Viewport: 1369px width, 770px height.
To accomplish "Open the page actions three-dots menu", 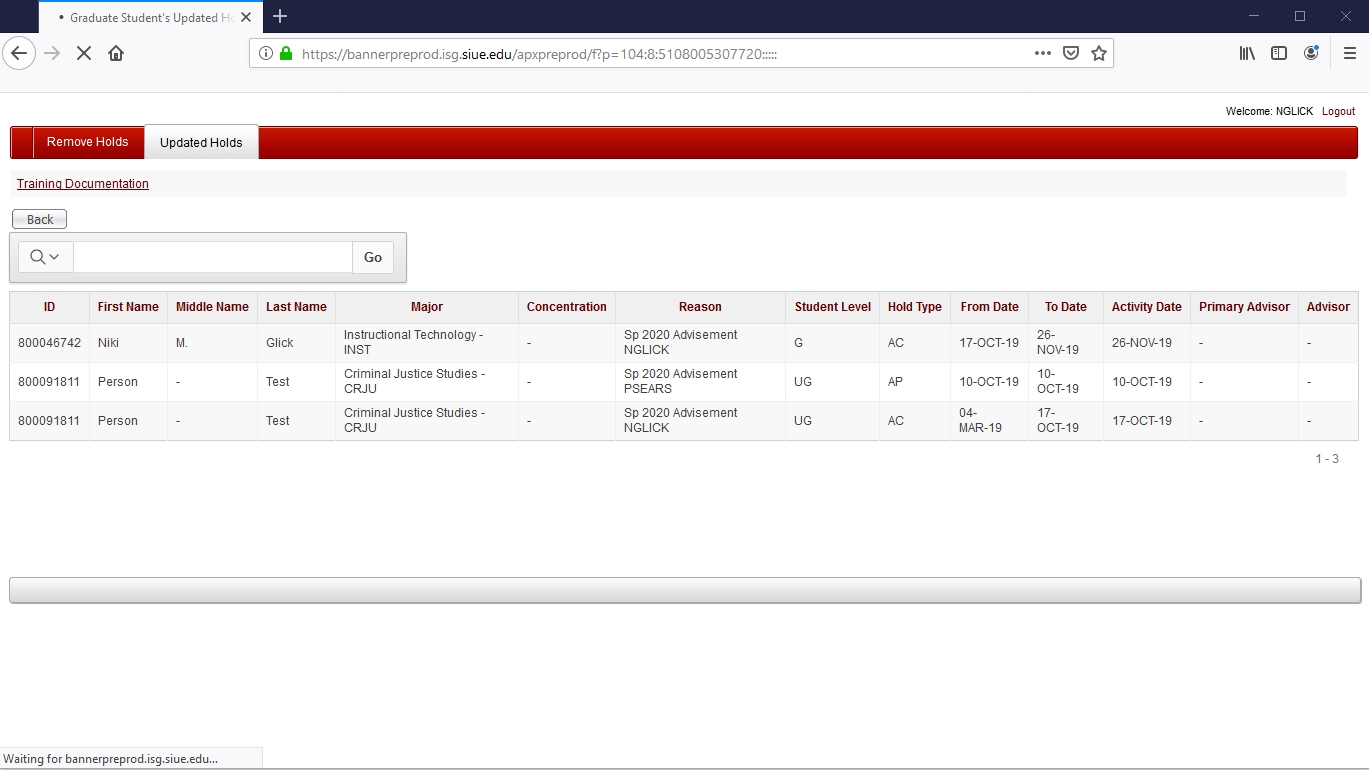I will [x=1042, y=53].
